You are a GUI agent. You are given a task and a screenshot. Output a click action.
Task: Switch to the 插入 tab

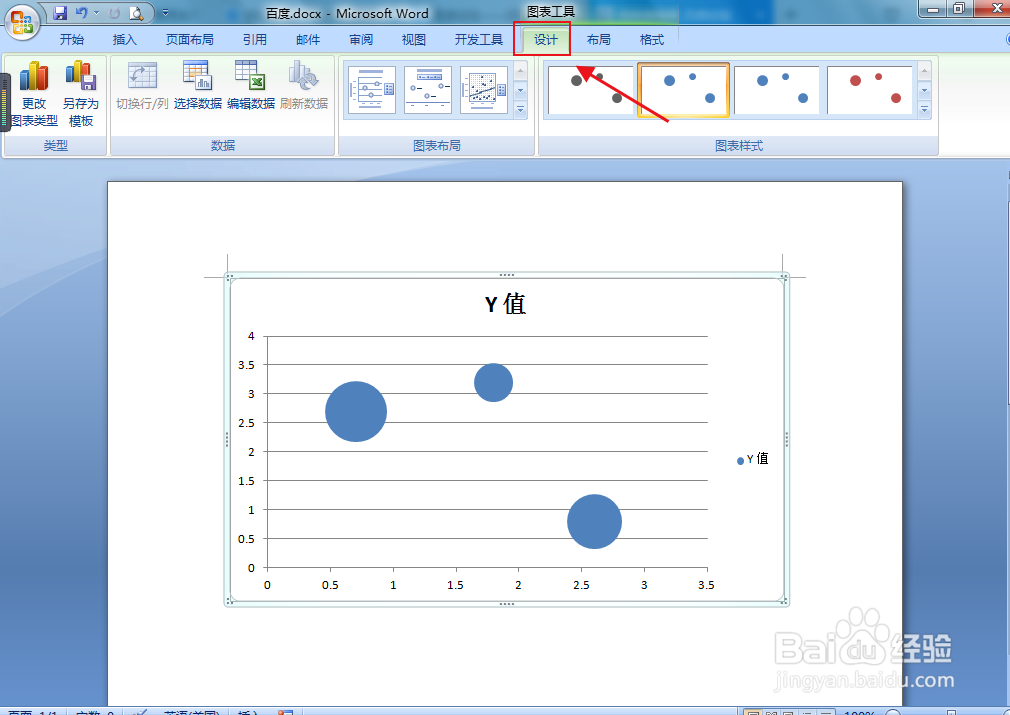click(124, 40)
